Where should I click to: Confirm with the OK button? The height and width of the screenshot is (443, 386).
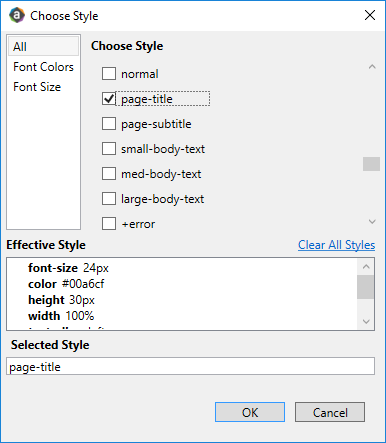click(x=250, y=412)
